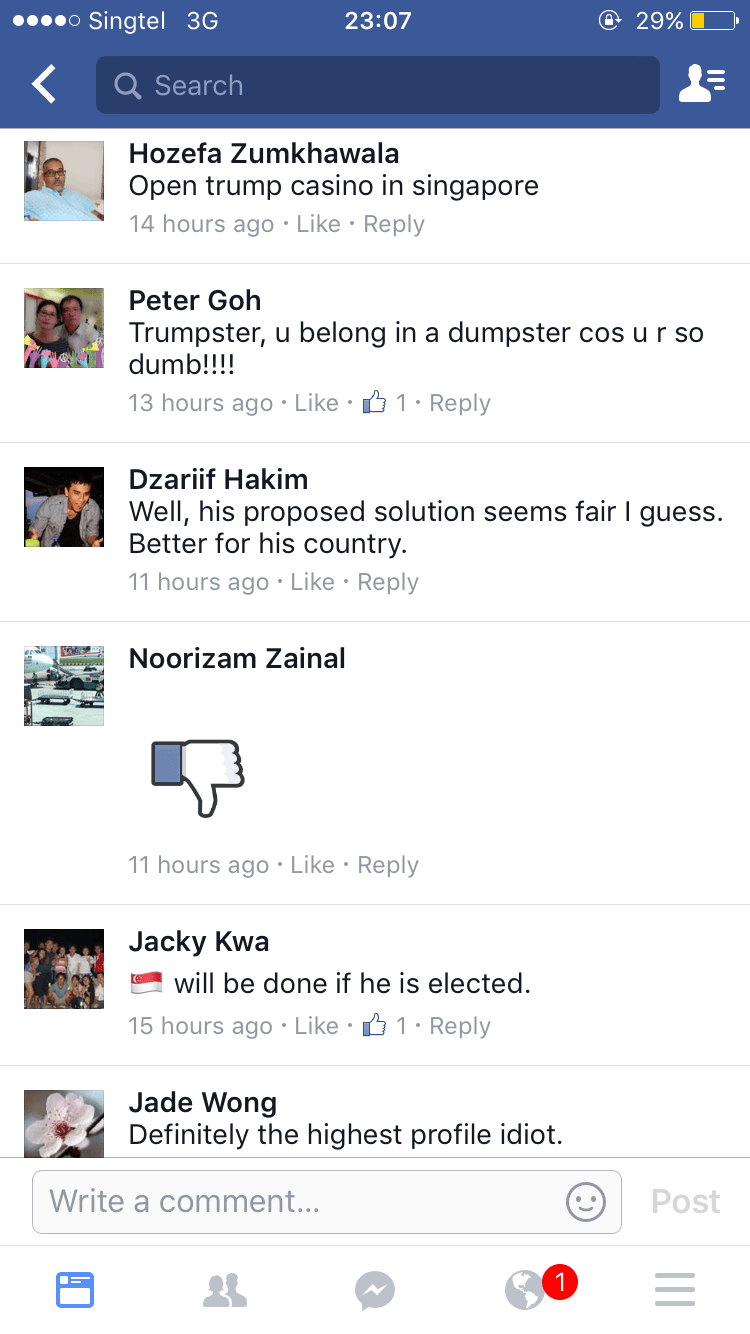Screen dimensions: 750x1334
Task: Open the hamburger More menu
Action: (x=675, y=1290)
